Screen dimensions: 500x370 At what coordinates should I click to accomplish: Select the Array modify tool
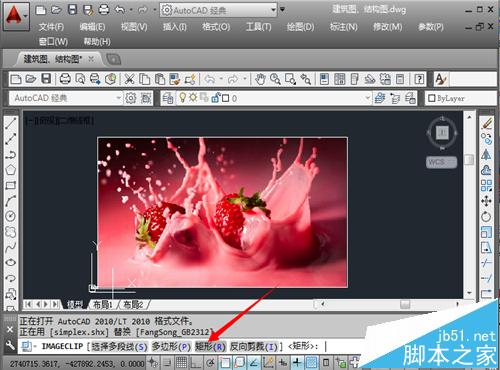pyautogui.click(x=486, y=186)
